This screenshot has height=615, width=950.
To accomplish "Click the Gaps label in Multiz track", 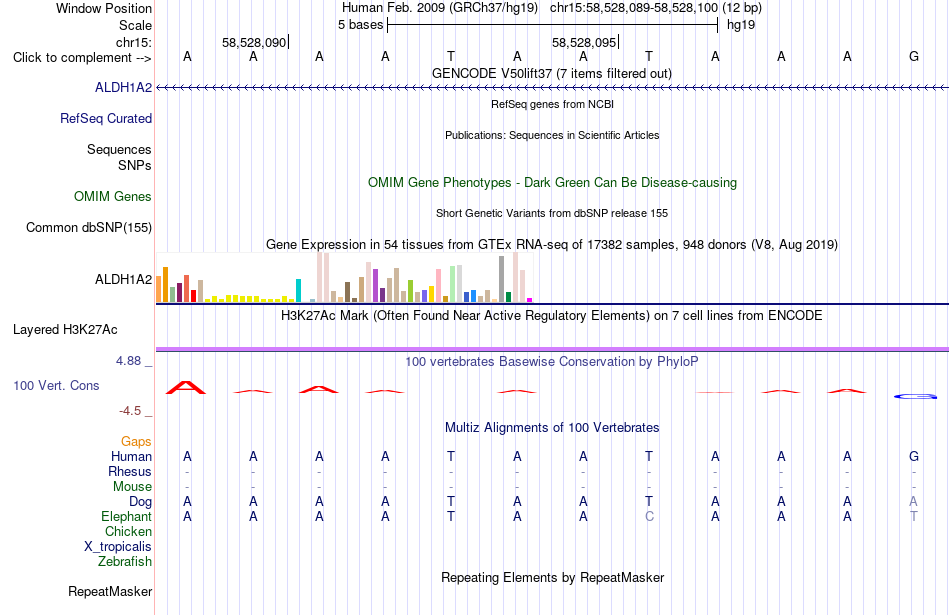I will [x=136, y=442].
